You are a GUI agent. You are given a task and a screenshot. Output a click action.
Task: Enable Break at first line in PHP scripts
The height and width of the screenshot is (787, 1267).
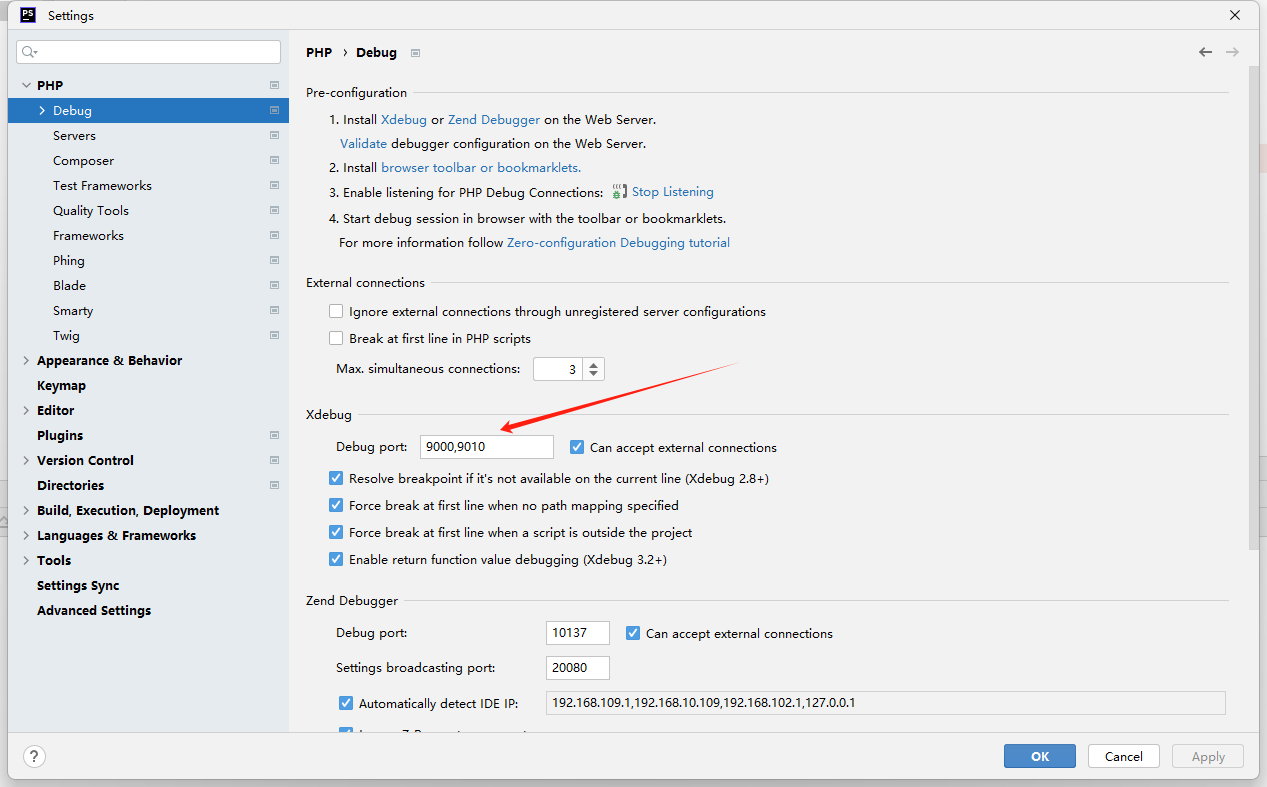(336, 339)
